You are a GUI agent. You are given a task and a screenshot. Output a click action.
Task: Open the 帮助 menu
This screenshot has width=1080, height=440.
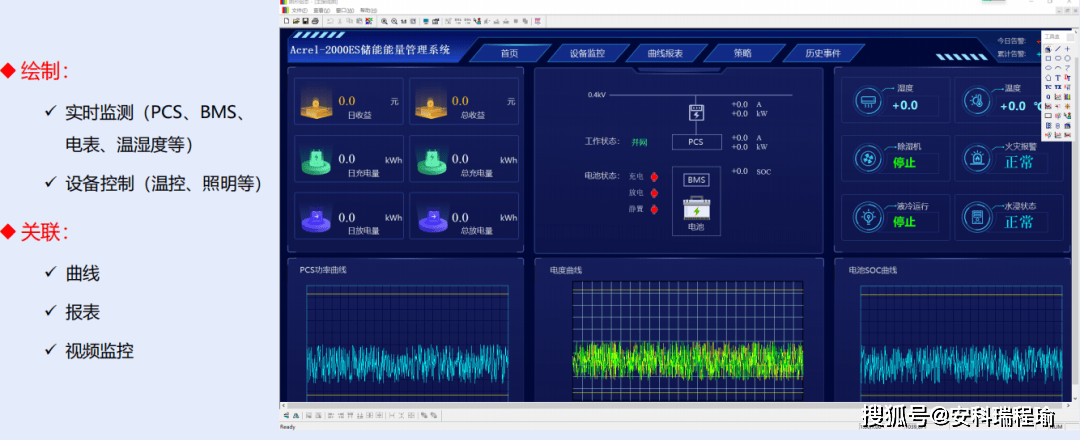point(368,10)
